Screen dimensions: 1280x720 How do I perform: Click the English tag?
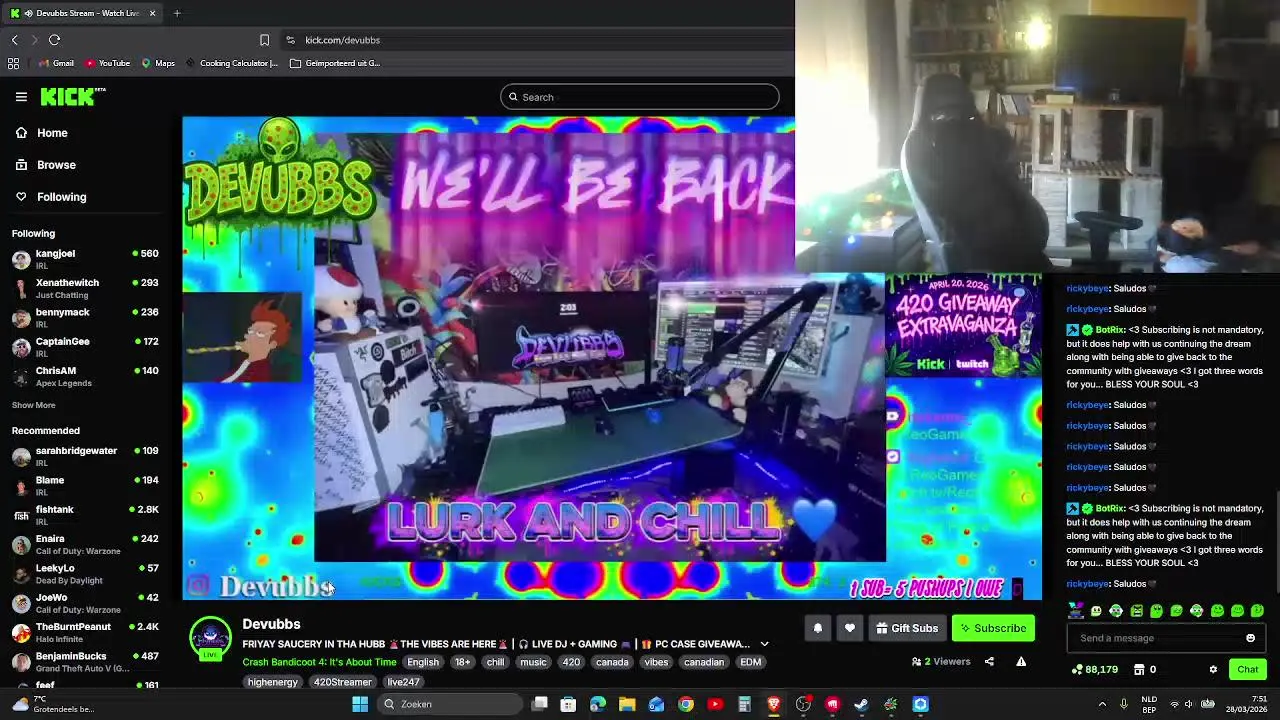click(x=423, y=662)
